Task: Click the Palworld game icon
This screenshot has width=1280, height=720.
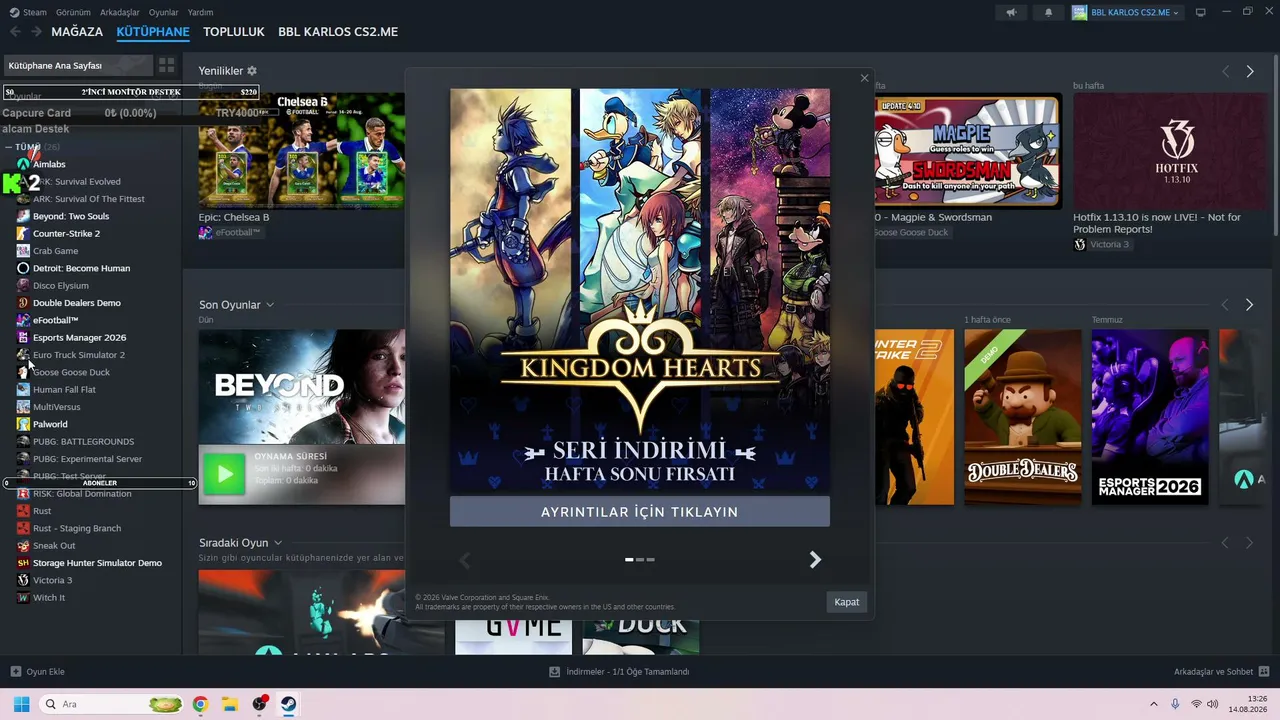Action: (23, 424)
